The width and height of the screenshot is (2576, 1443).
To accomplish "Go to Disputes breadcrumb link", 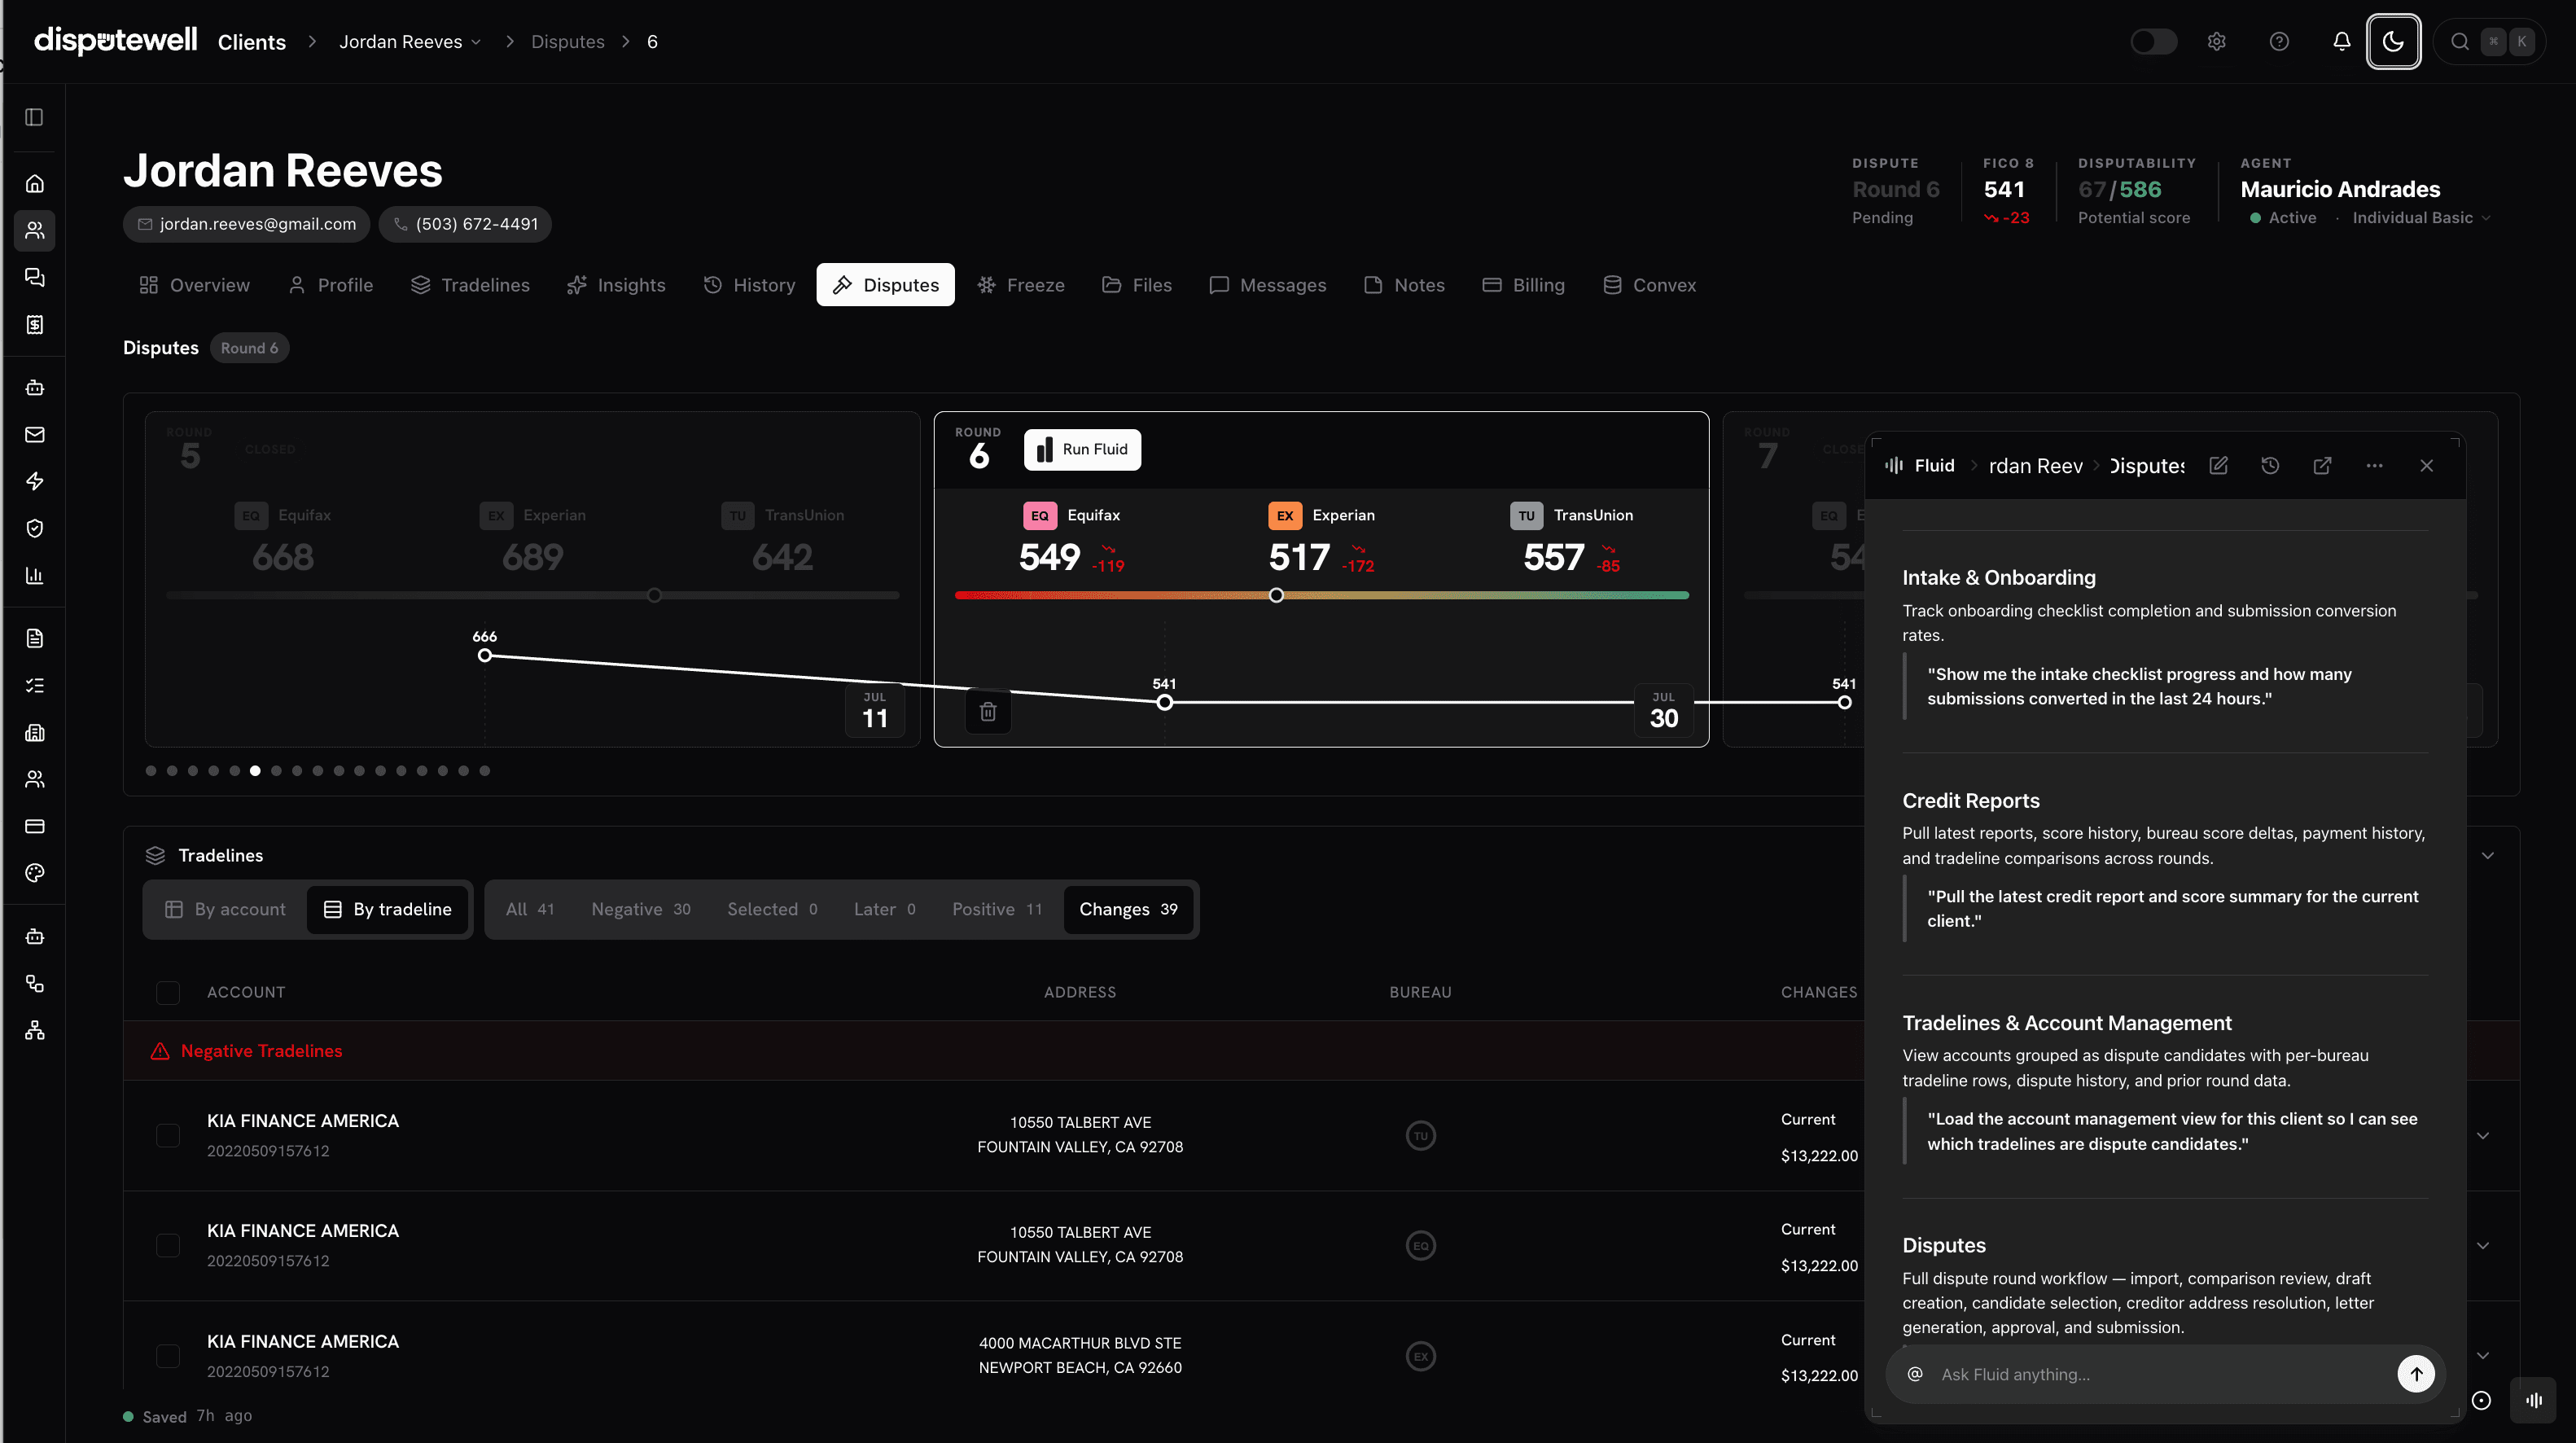I will pos(568,42).
